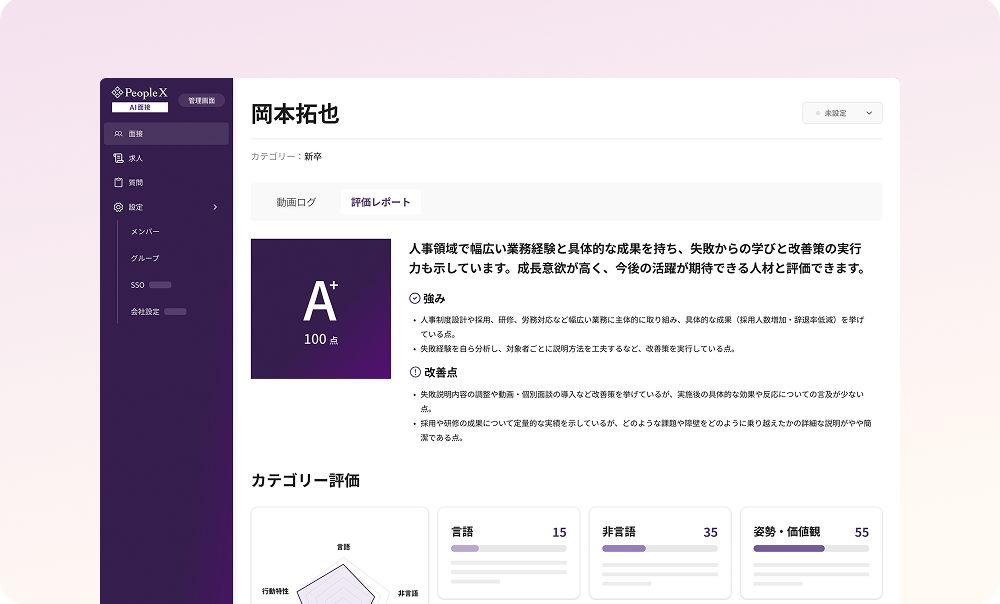Click the A+ 100点 score card
This screenshot has width=1000, height=604.
point(320,309)
